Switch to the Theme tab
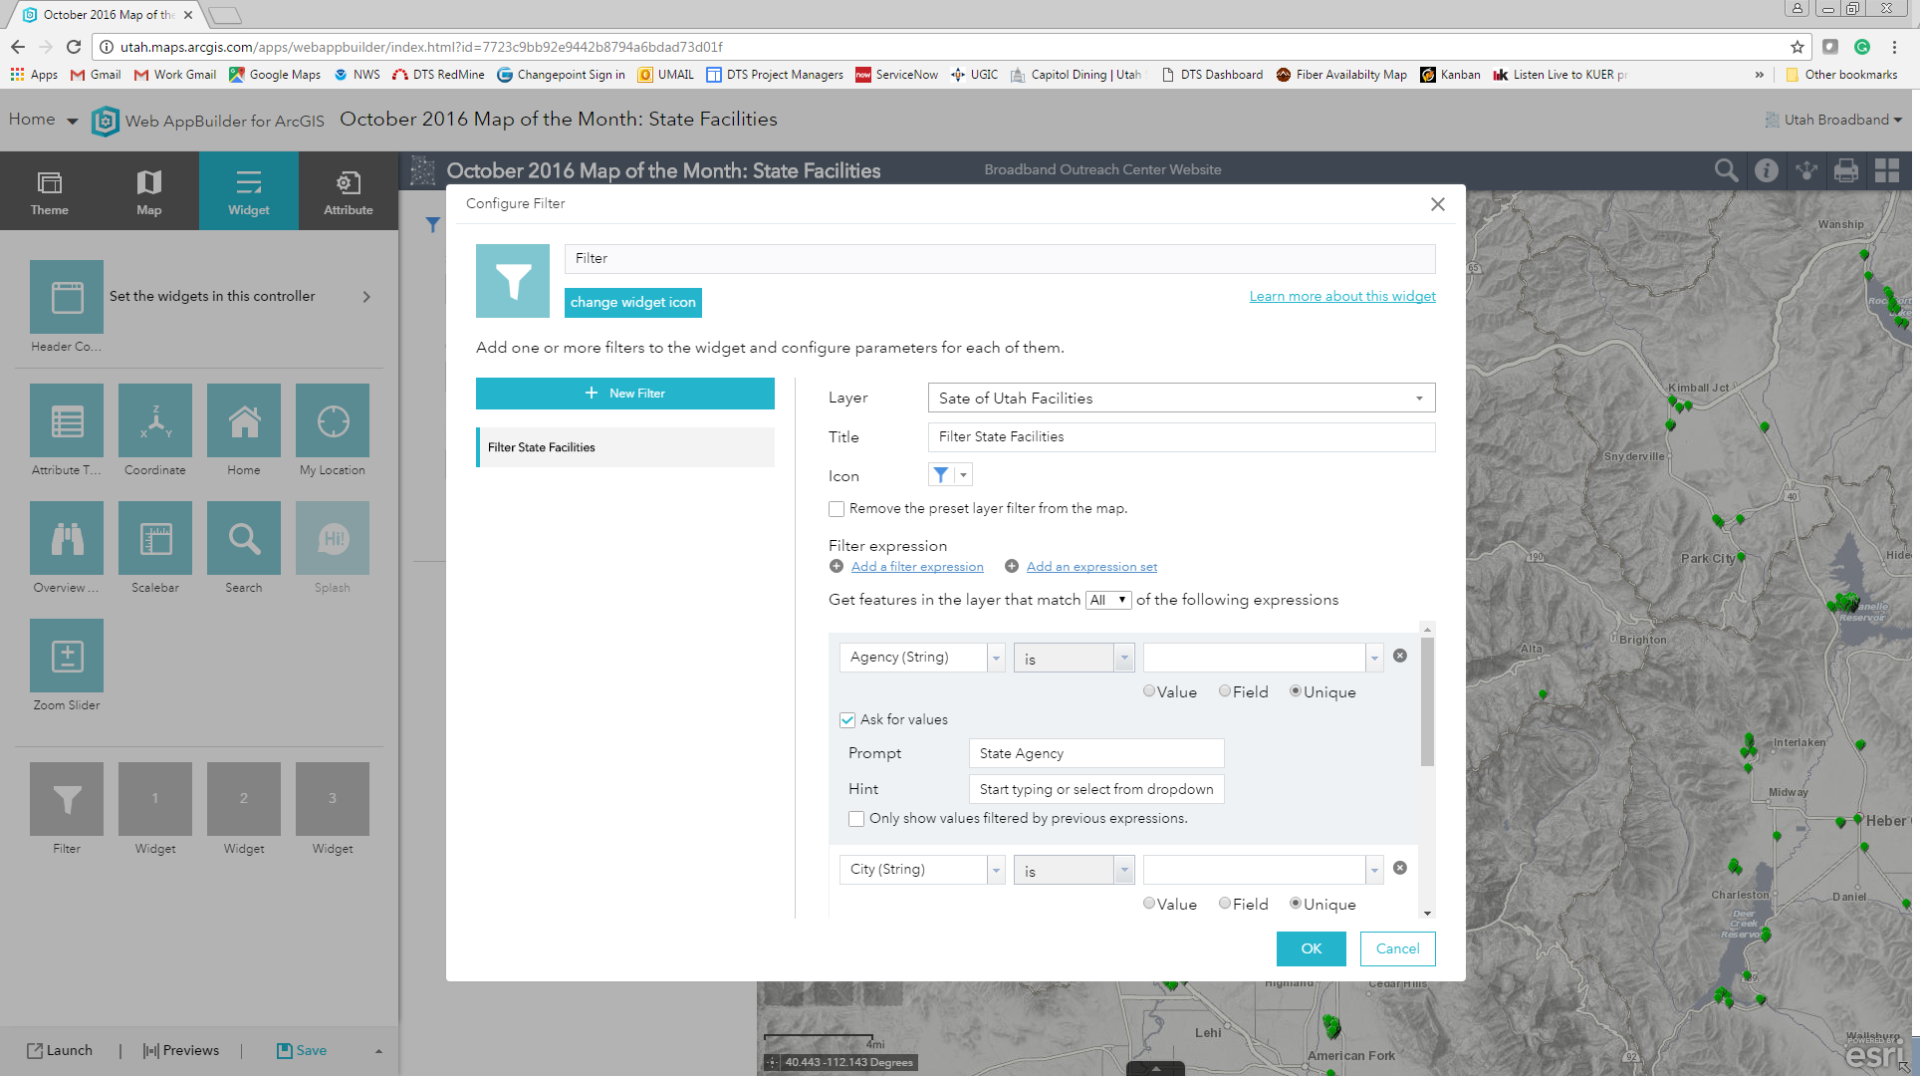Viewport: 1920px width, 1076px height. coord(50,191)
